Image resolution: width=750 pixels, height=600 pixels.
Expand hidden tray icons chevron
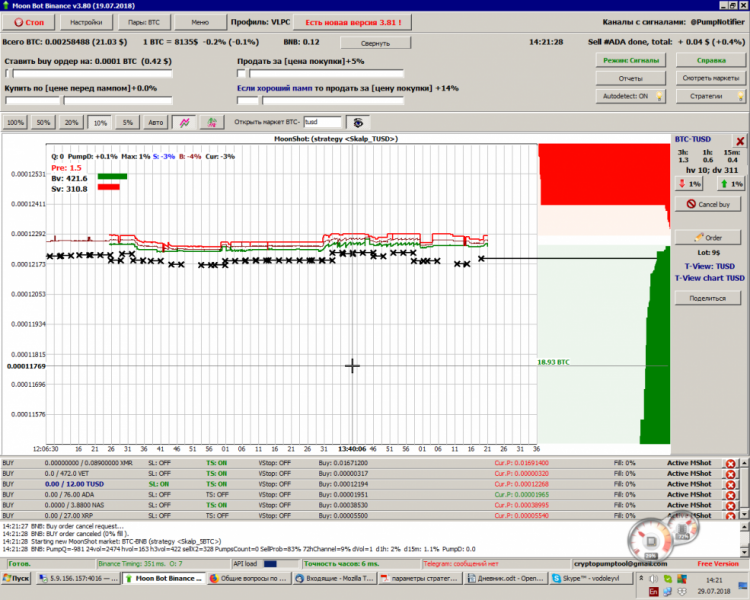pos(641,578)
